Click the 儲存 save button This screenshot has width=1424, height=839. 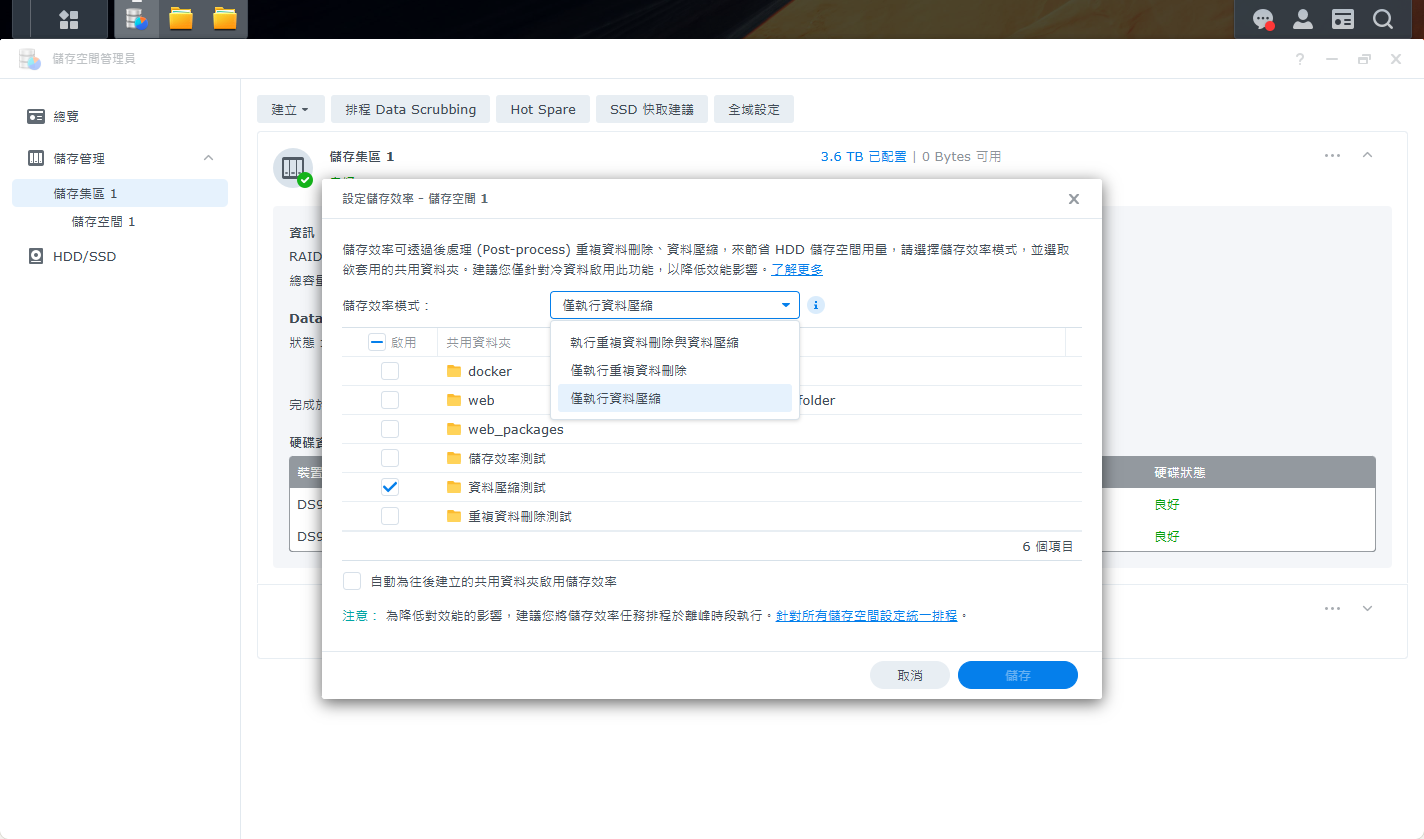pyautogui.click(x=1018, y=675)
